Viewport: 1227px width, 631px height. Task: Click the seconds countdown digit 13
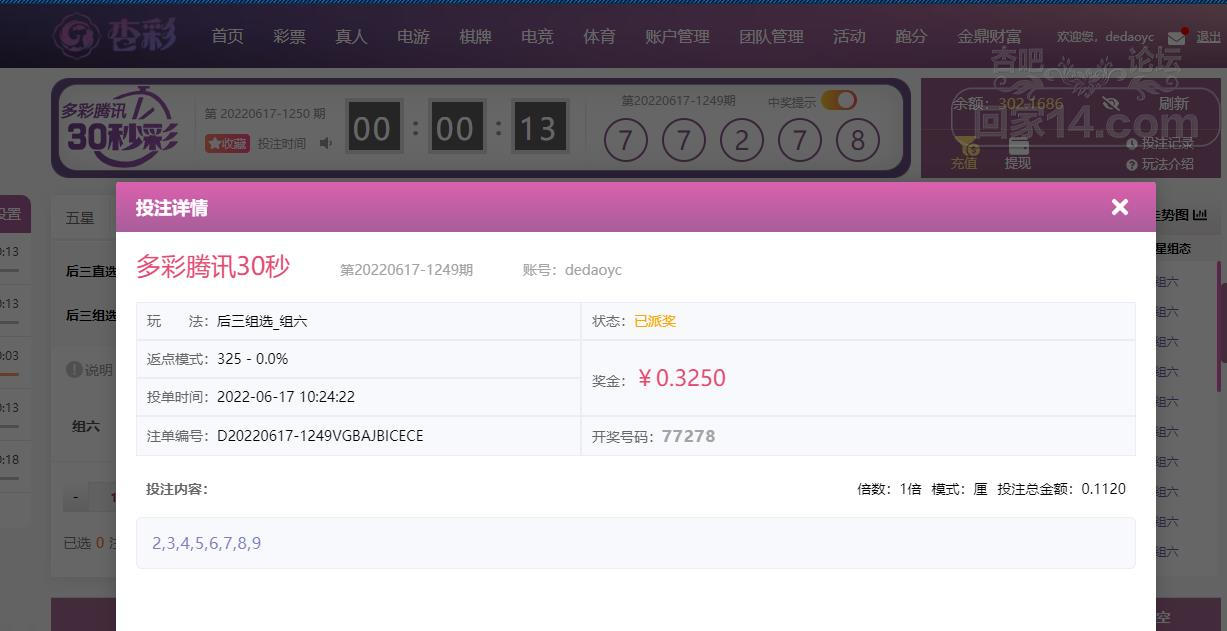point(538,128)
